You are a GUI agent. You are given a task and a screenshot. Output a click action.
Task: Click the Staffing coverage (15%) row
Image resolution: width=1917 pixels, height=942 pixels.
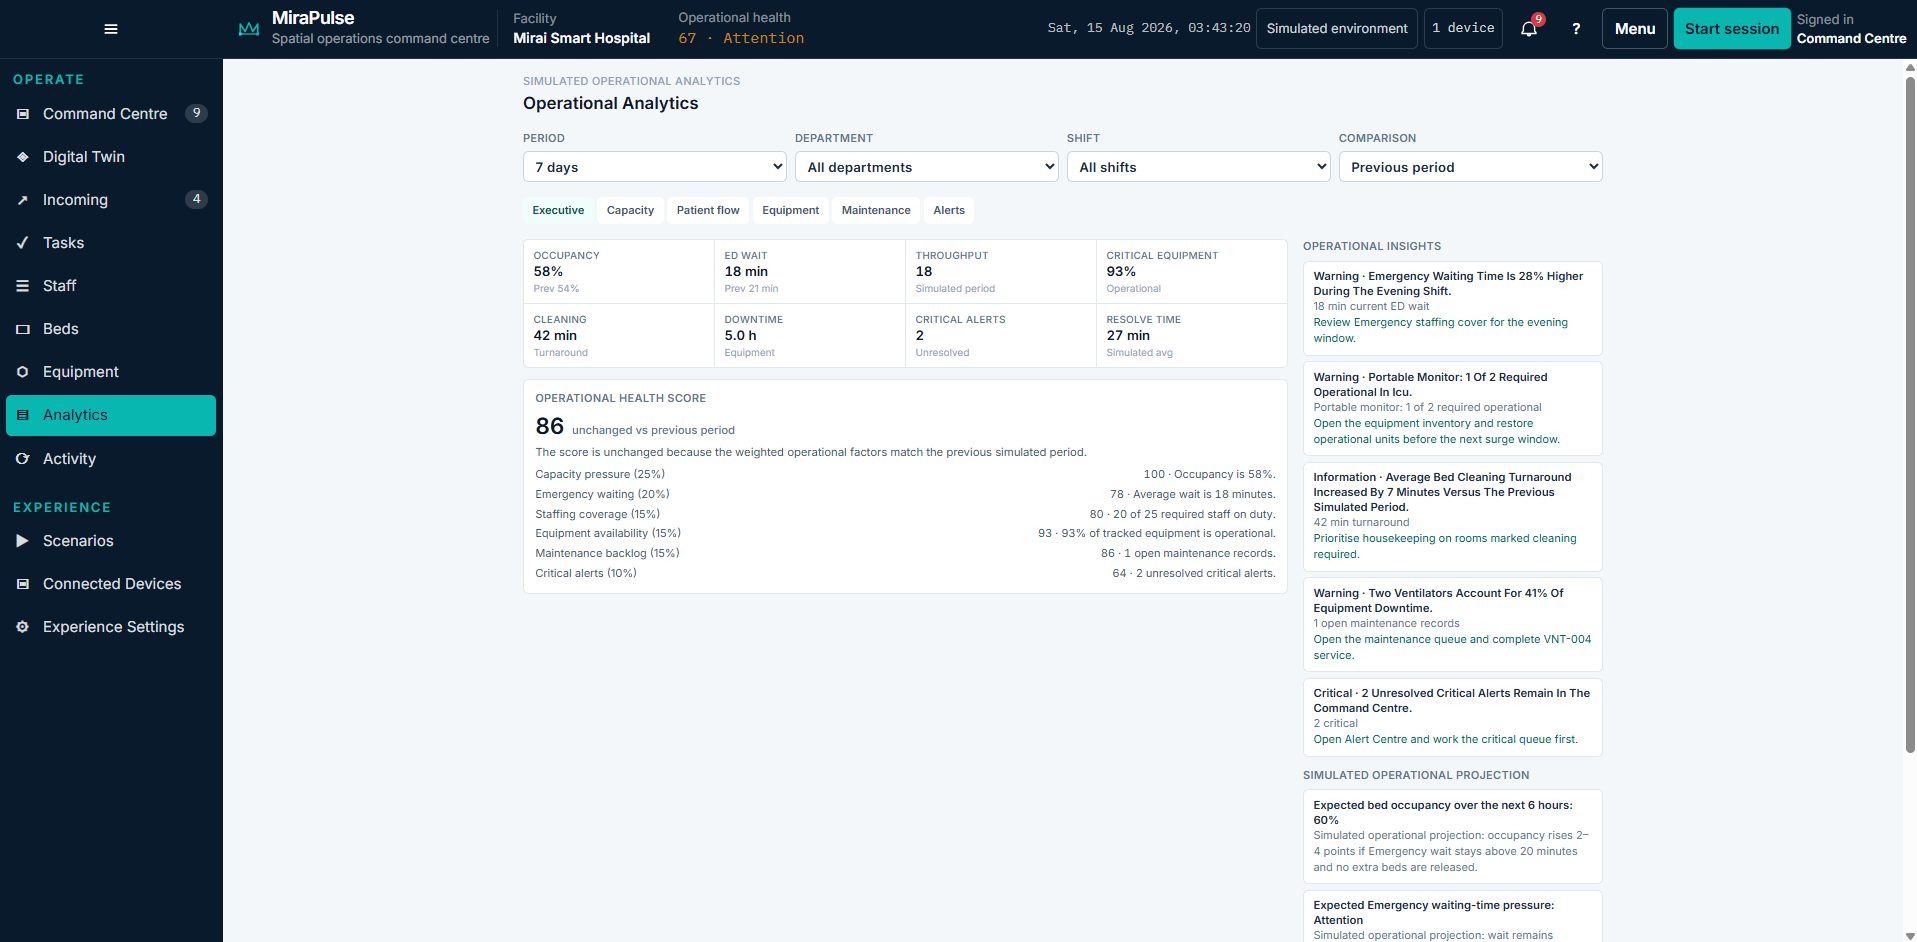(905, 514)
